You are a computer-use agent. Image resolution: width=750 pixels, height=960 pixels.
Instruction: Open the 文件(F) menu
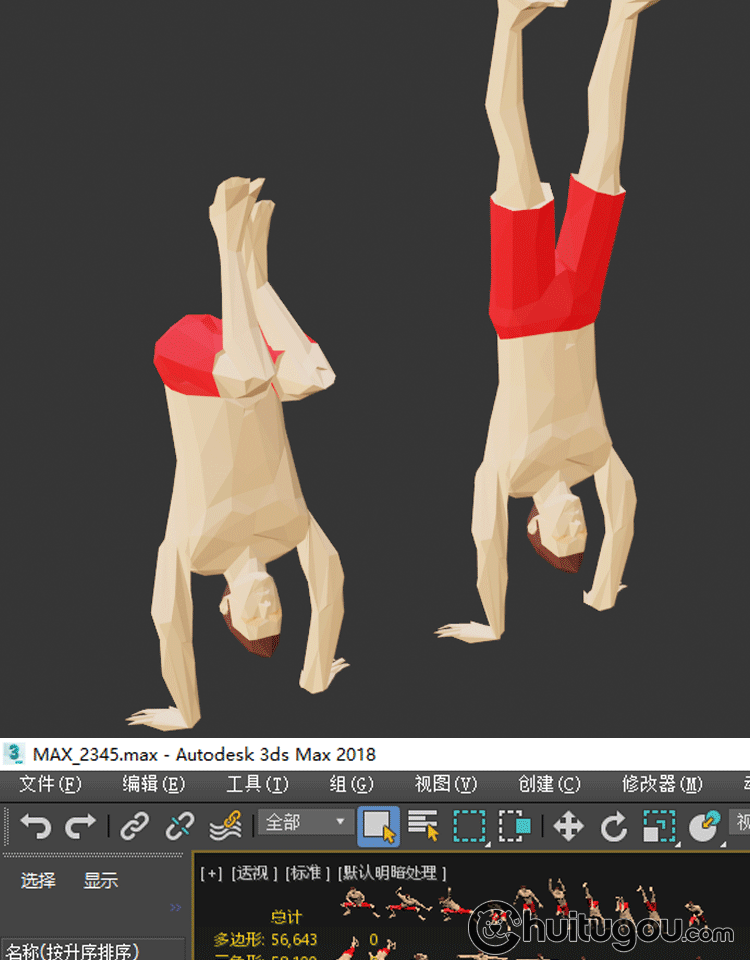tap(50, 784)
